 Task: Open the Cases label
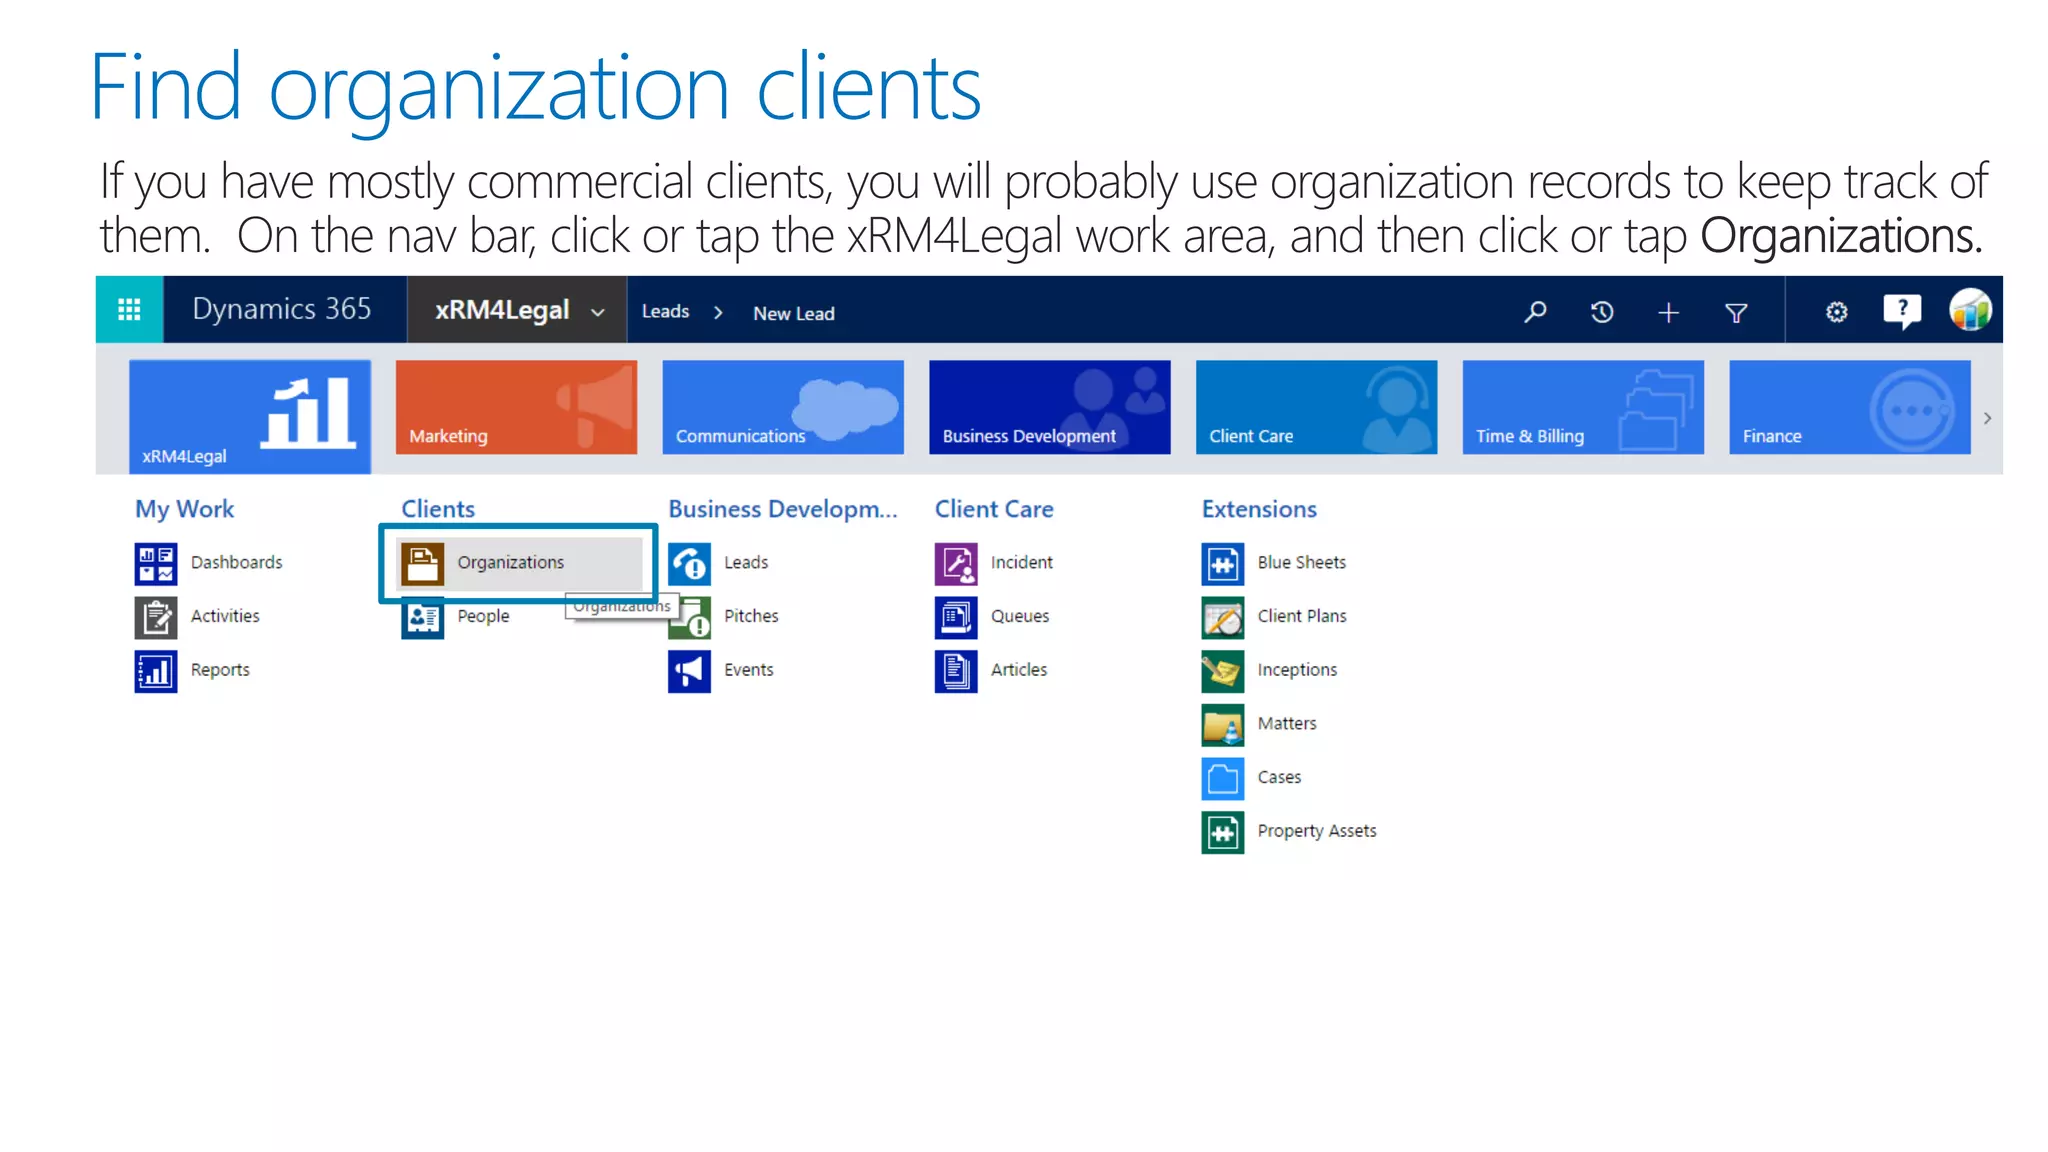click(1279, 778)
